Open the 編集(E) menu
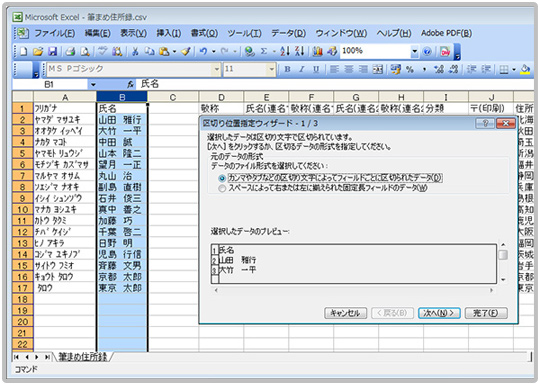This screenshot has height=385, width=540. (97, 33)
